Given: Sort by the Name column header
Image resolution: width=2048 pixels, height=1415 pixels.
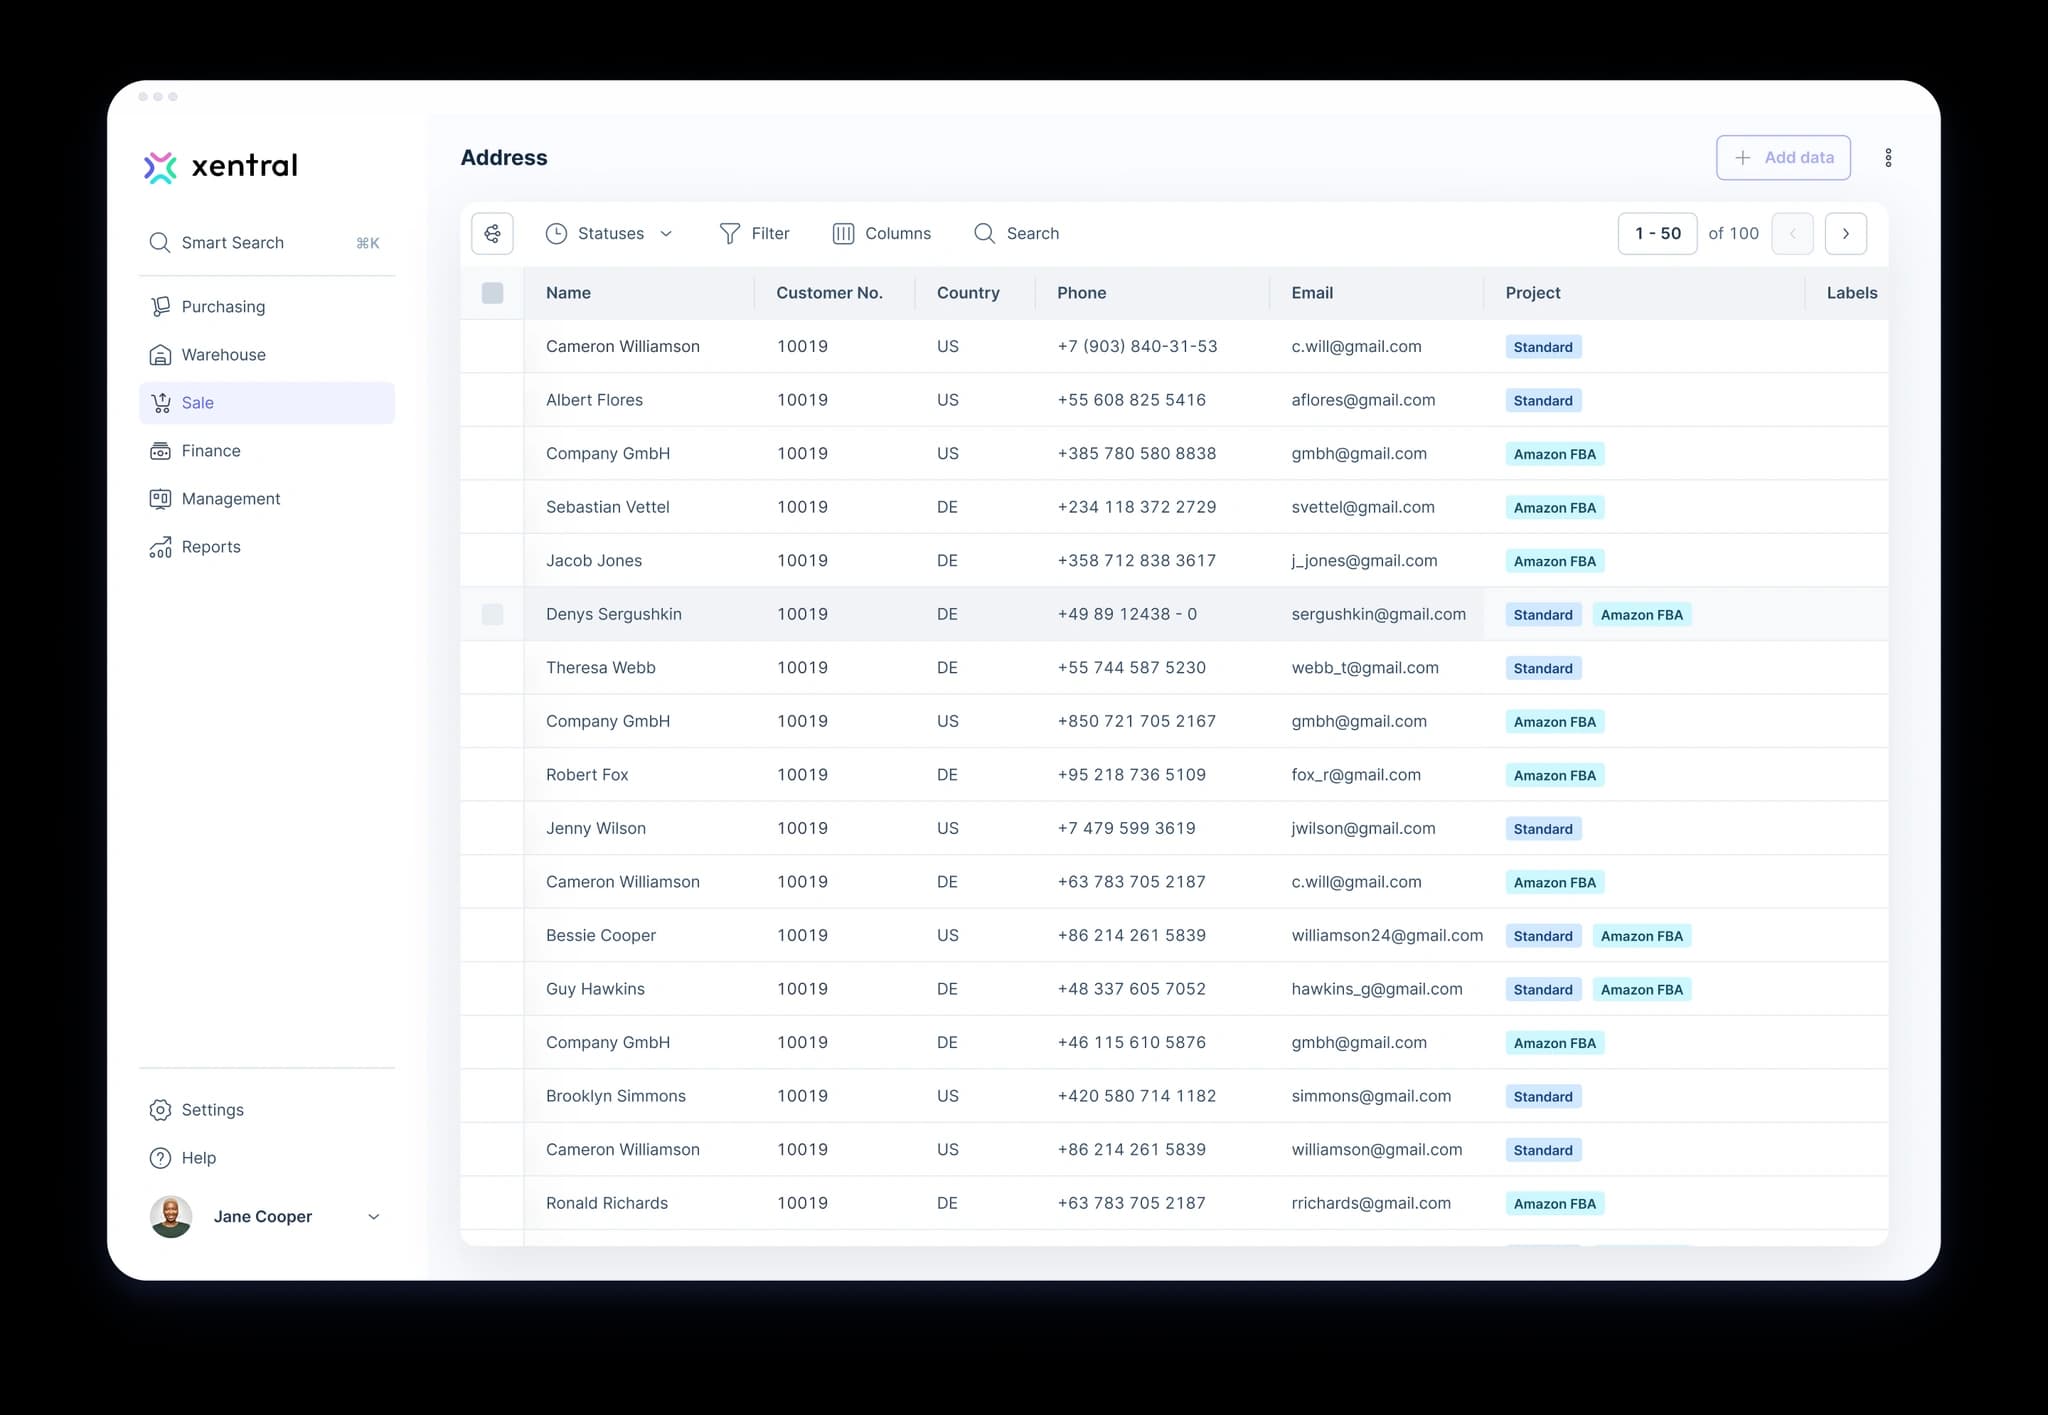Looking at the screenshot, I should coord(568,293).
